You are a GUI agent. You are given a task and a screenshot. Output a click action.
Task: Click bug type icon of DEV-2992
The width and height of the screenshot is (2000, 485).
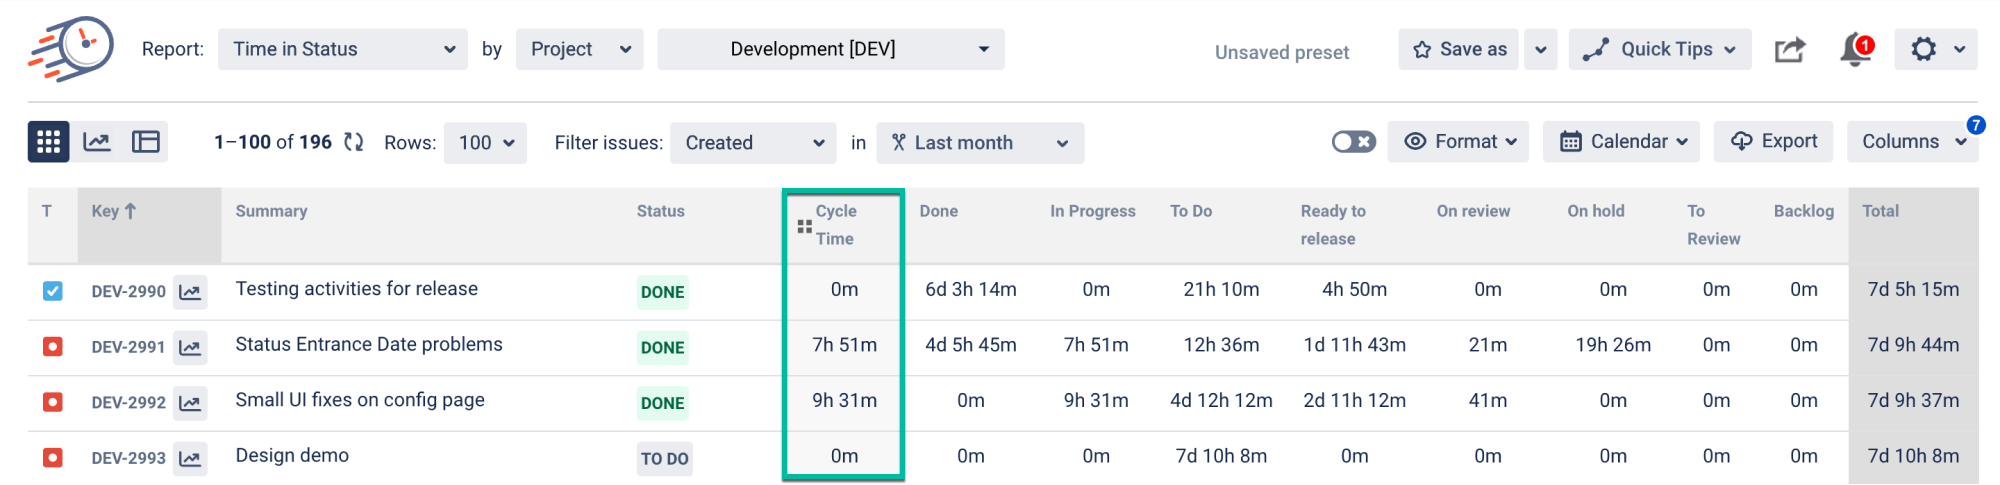[x=53, y=402]
